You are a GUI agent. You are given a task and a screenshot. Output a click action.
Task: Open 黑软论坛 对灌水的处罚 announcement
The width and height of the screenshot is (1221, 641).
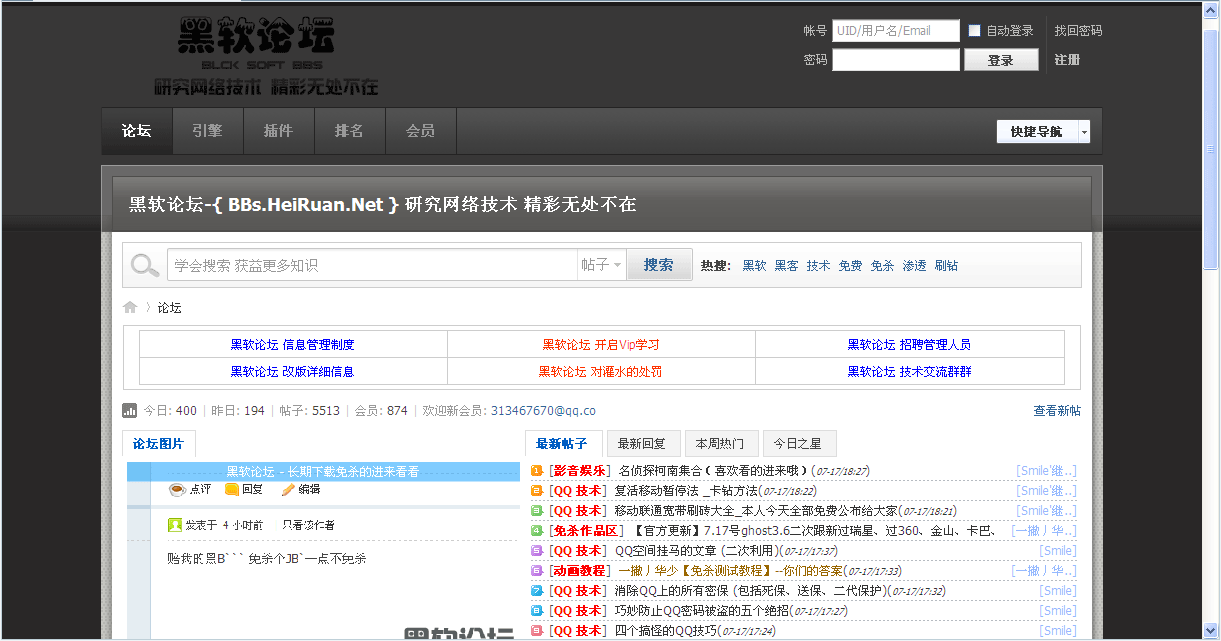tap(601, 372)
